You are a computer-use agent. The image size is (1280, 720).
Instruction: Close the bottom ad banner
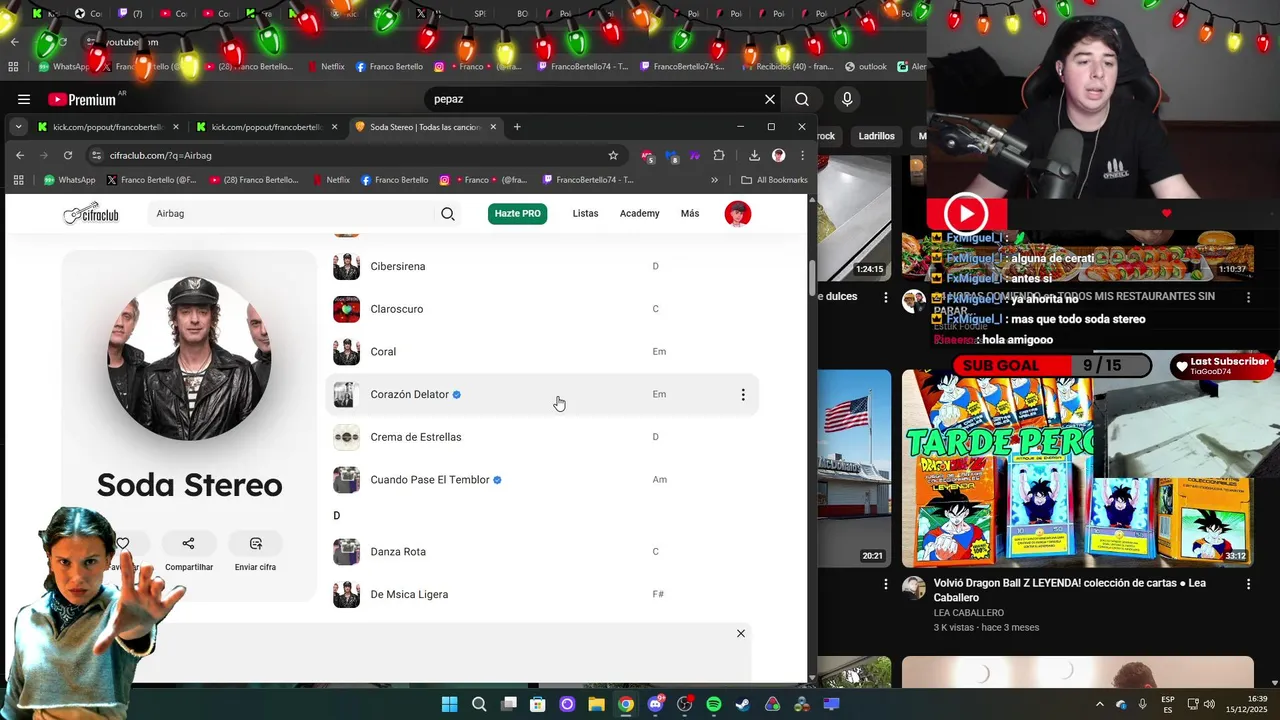click(741, 633)
